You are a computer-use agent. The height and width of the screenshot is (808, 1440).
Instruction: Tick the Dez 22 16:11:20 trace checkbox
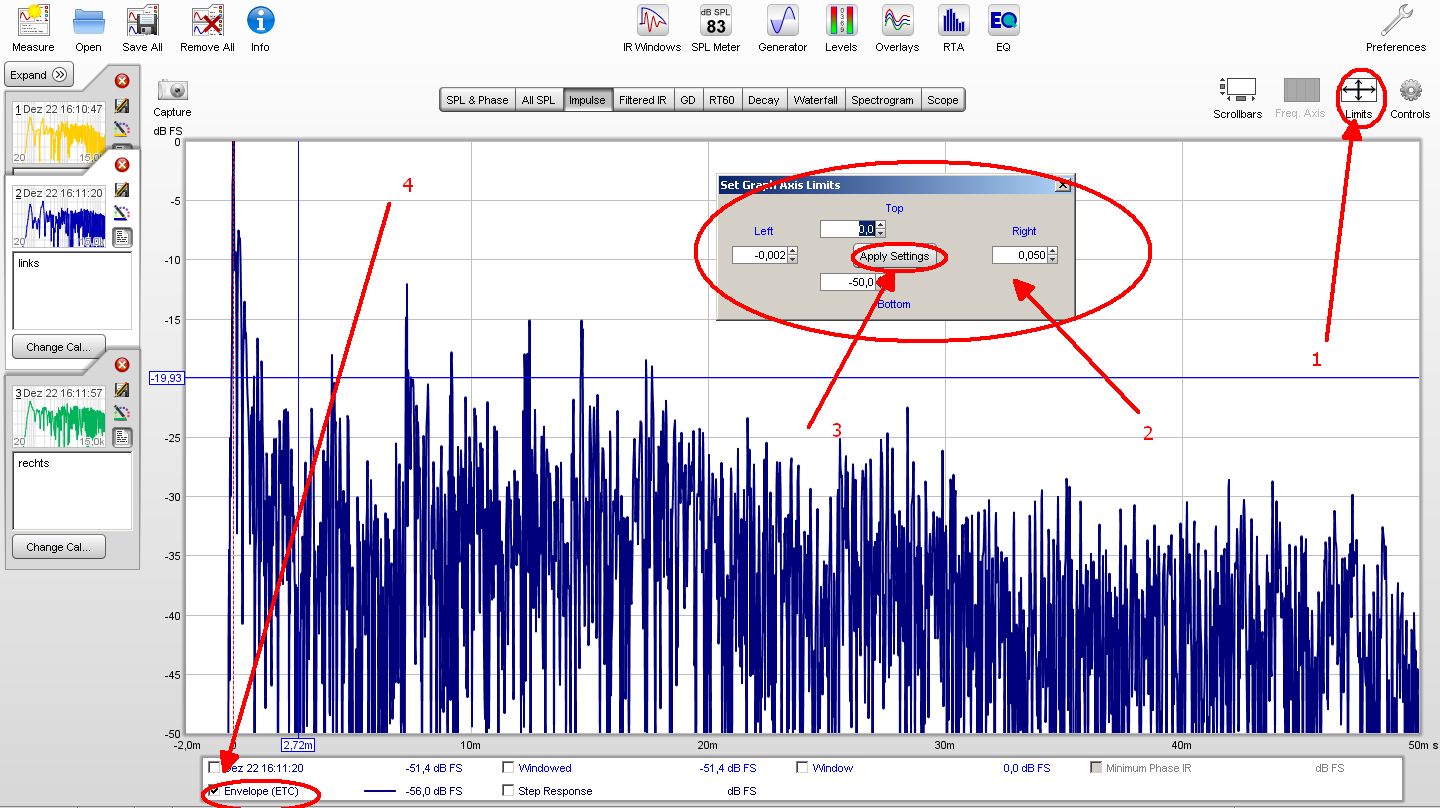[x=214, y=767]
